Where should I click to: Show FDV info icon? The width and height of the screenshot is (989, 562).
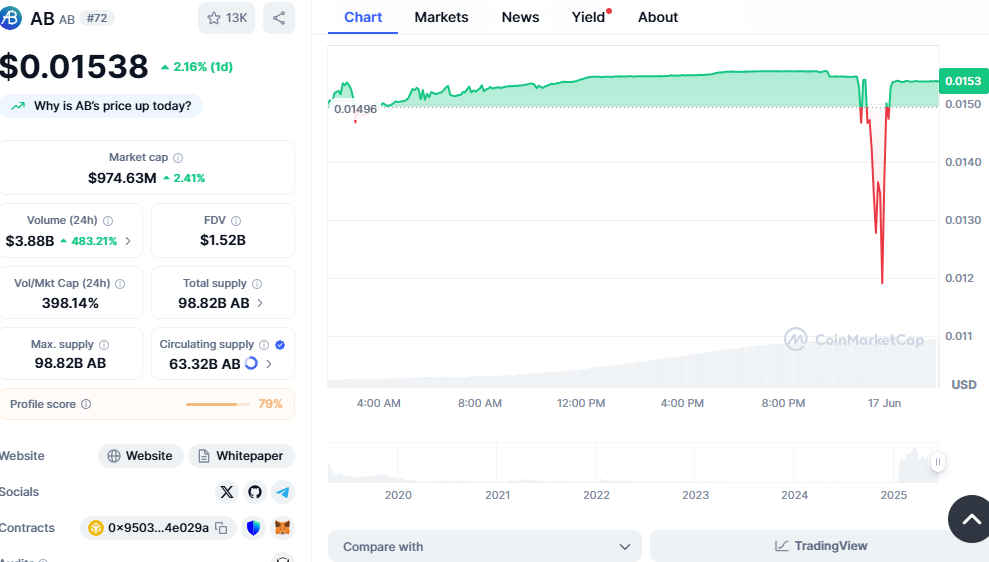[x=236, y=221]
